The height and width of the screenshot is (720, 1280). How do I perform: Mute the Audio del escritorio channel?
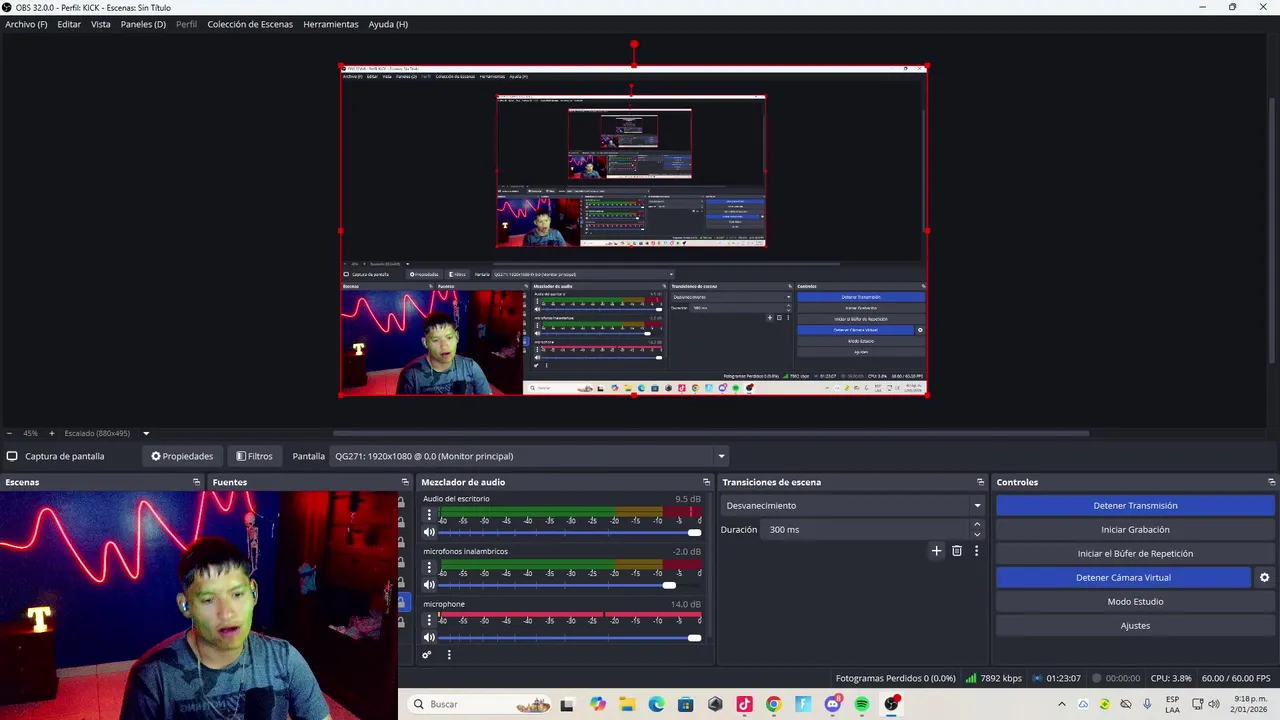coord(429,532)
